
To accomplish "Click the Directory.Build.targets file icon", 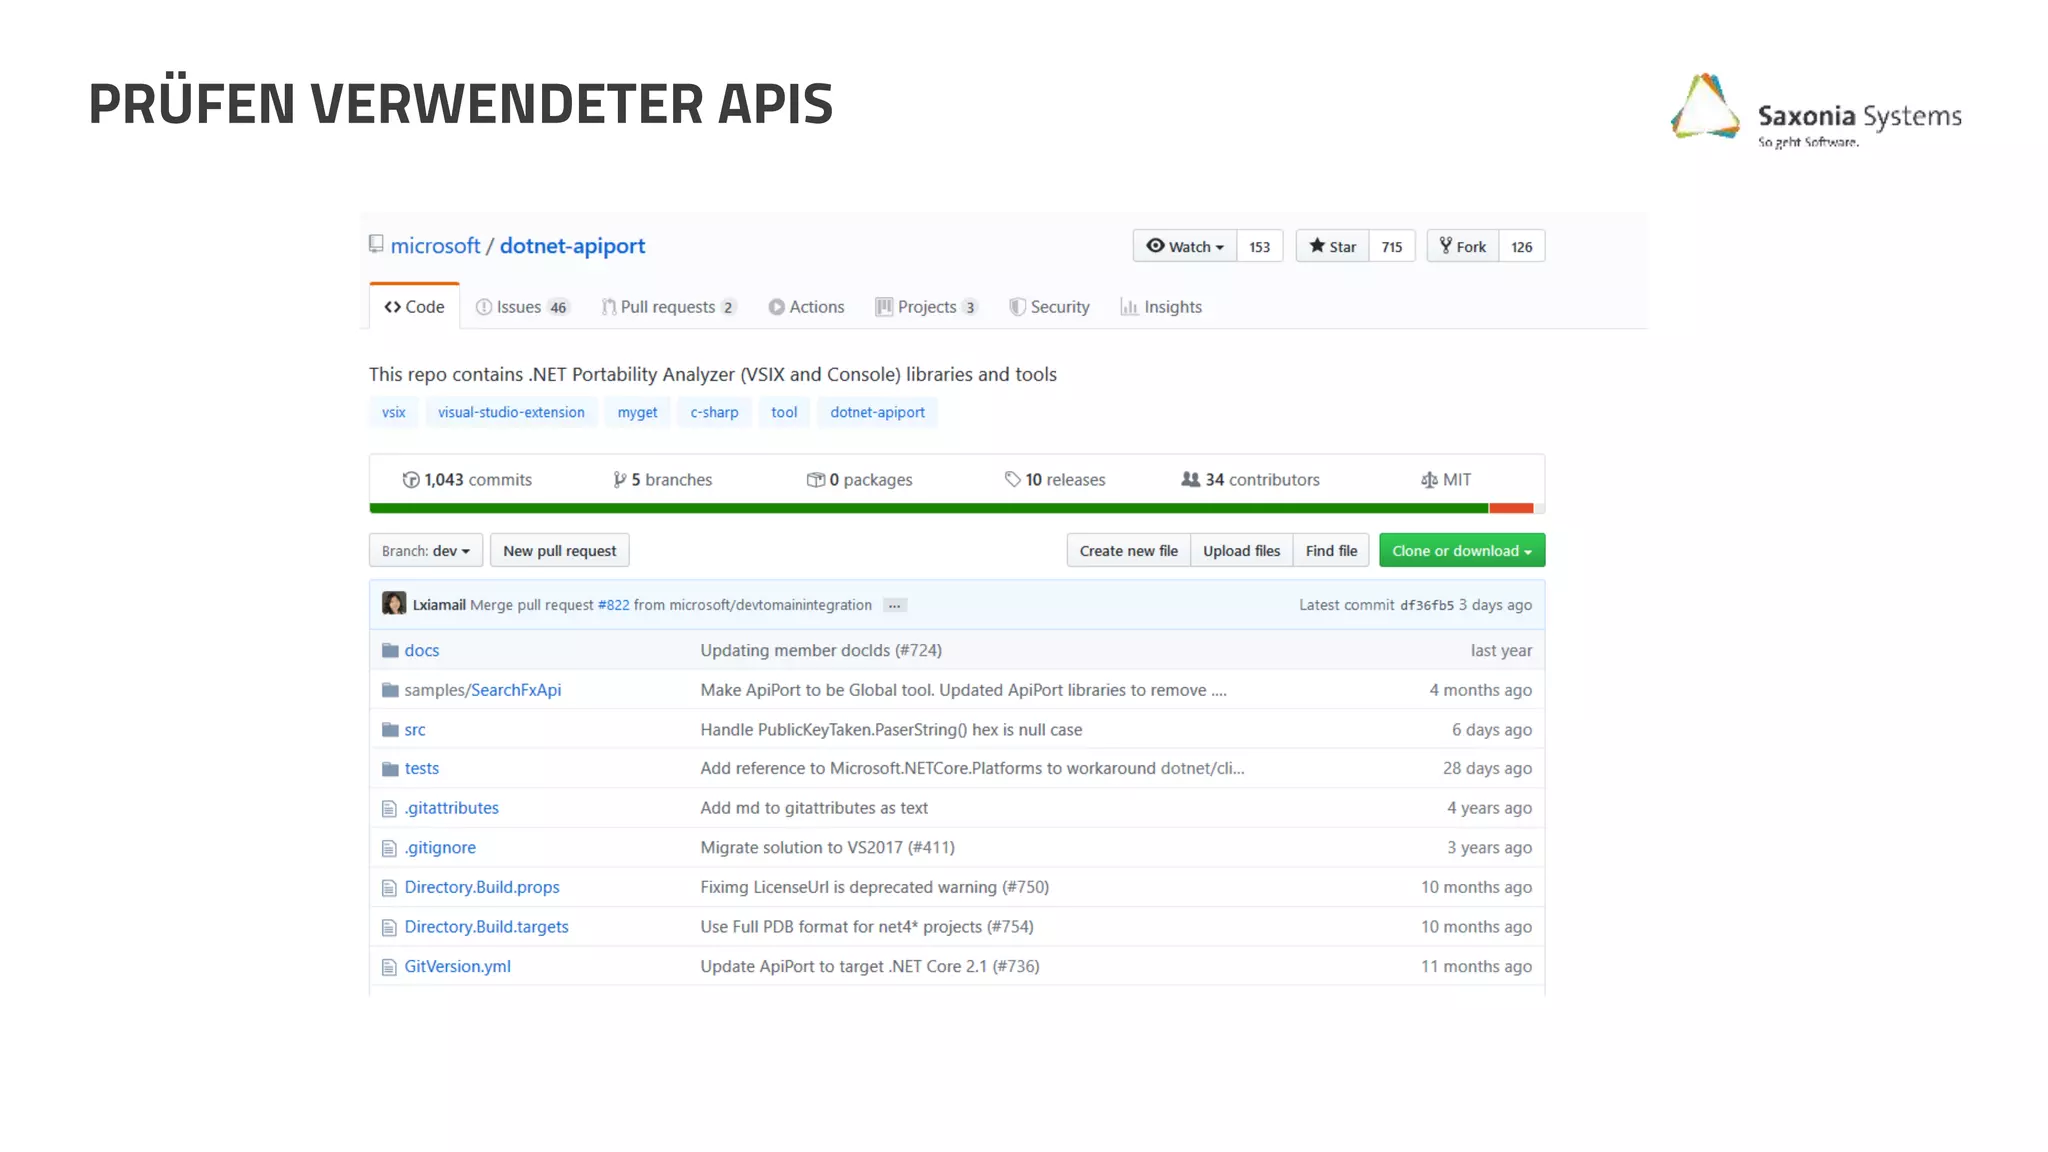I will [x=389, y=928].
